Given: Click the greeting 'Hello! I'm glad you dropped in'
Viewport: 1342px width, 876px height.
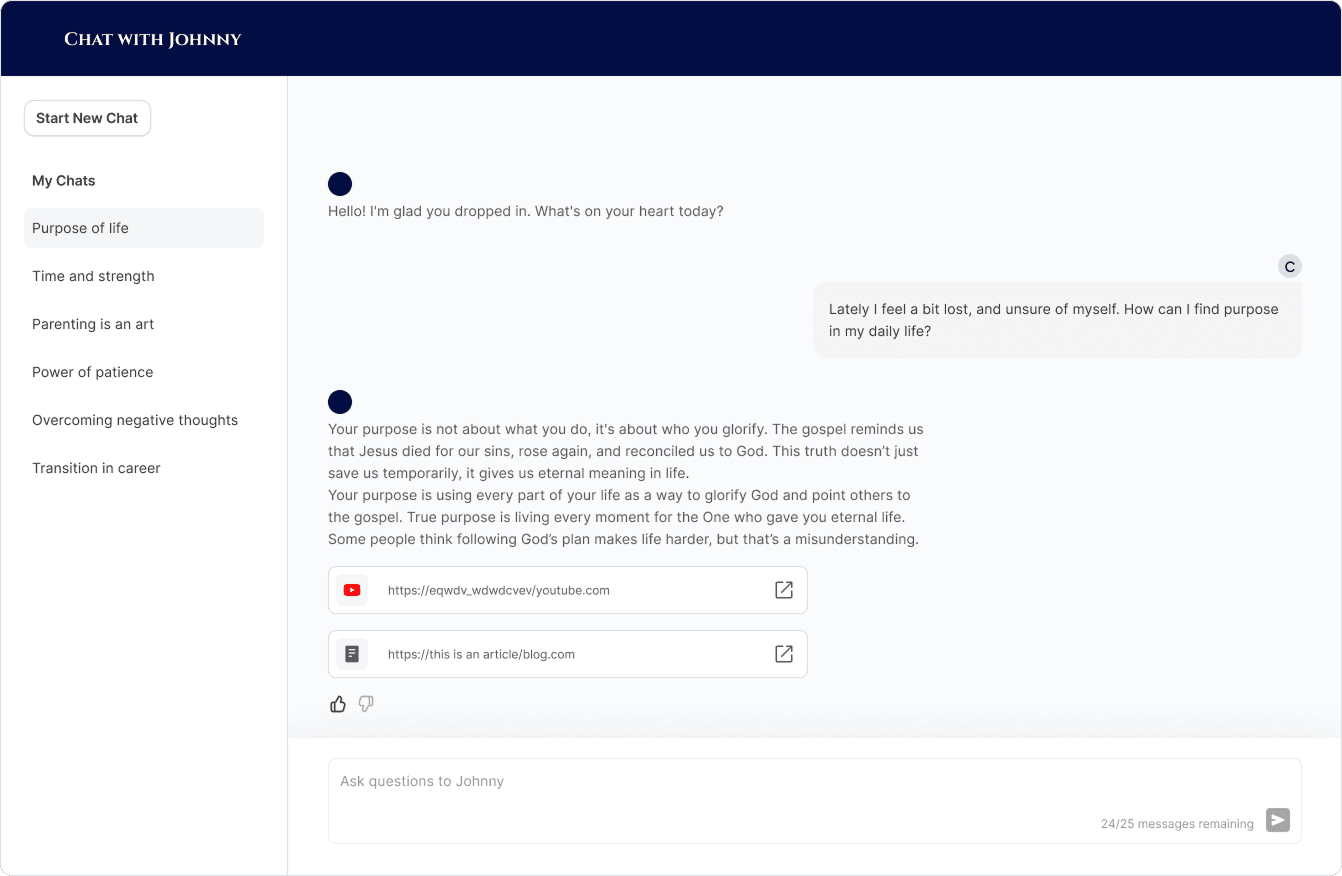Looking at the screenshot, I should 526,212.
